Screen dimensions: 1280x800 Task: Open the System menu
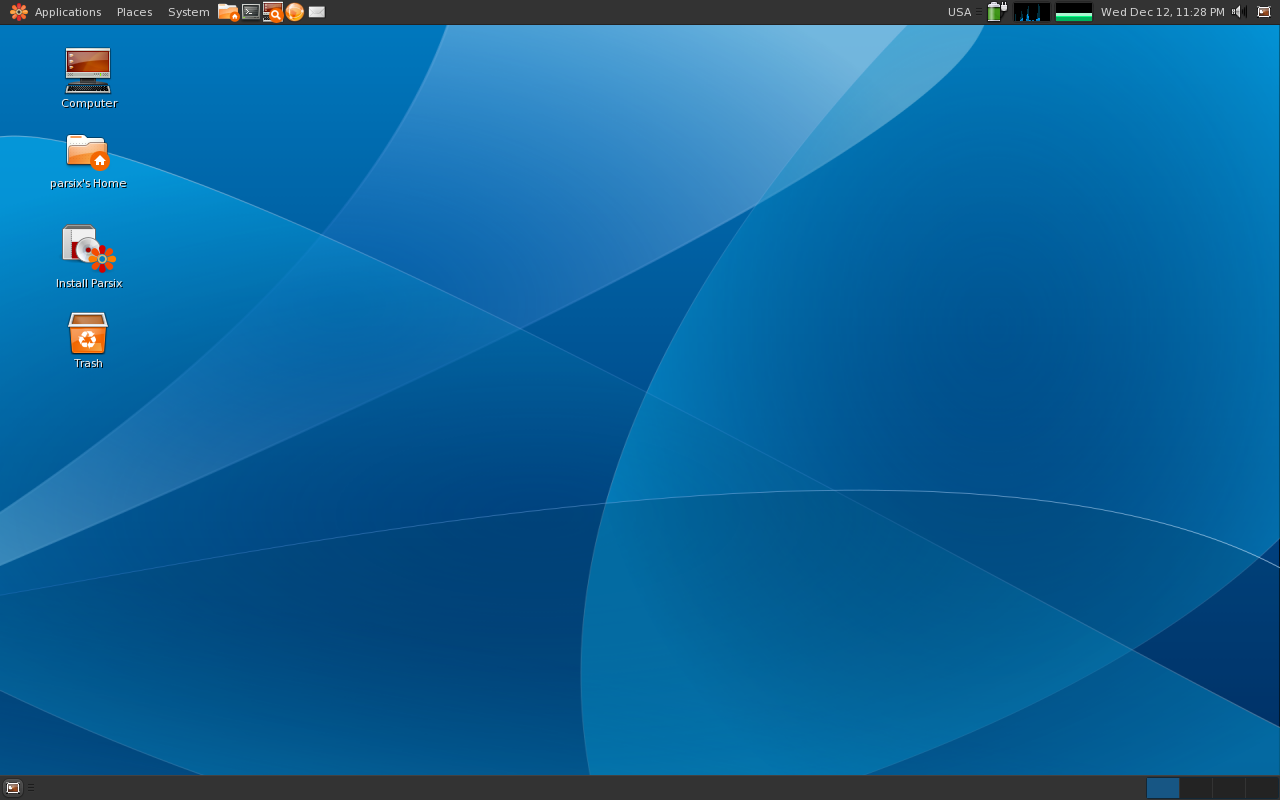point(188,12)
